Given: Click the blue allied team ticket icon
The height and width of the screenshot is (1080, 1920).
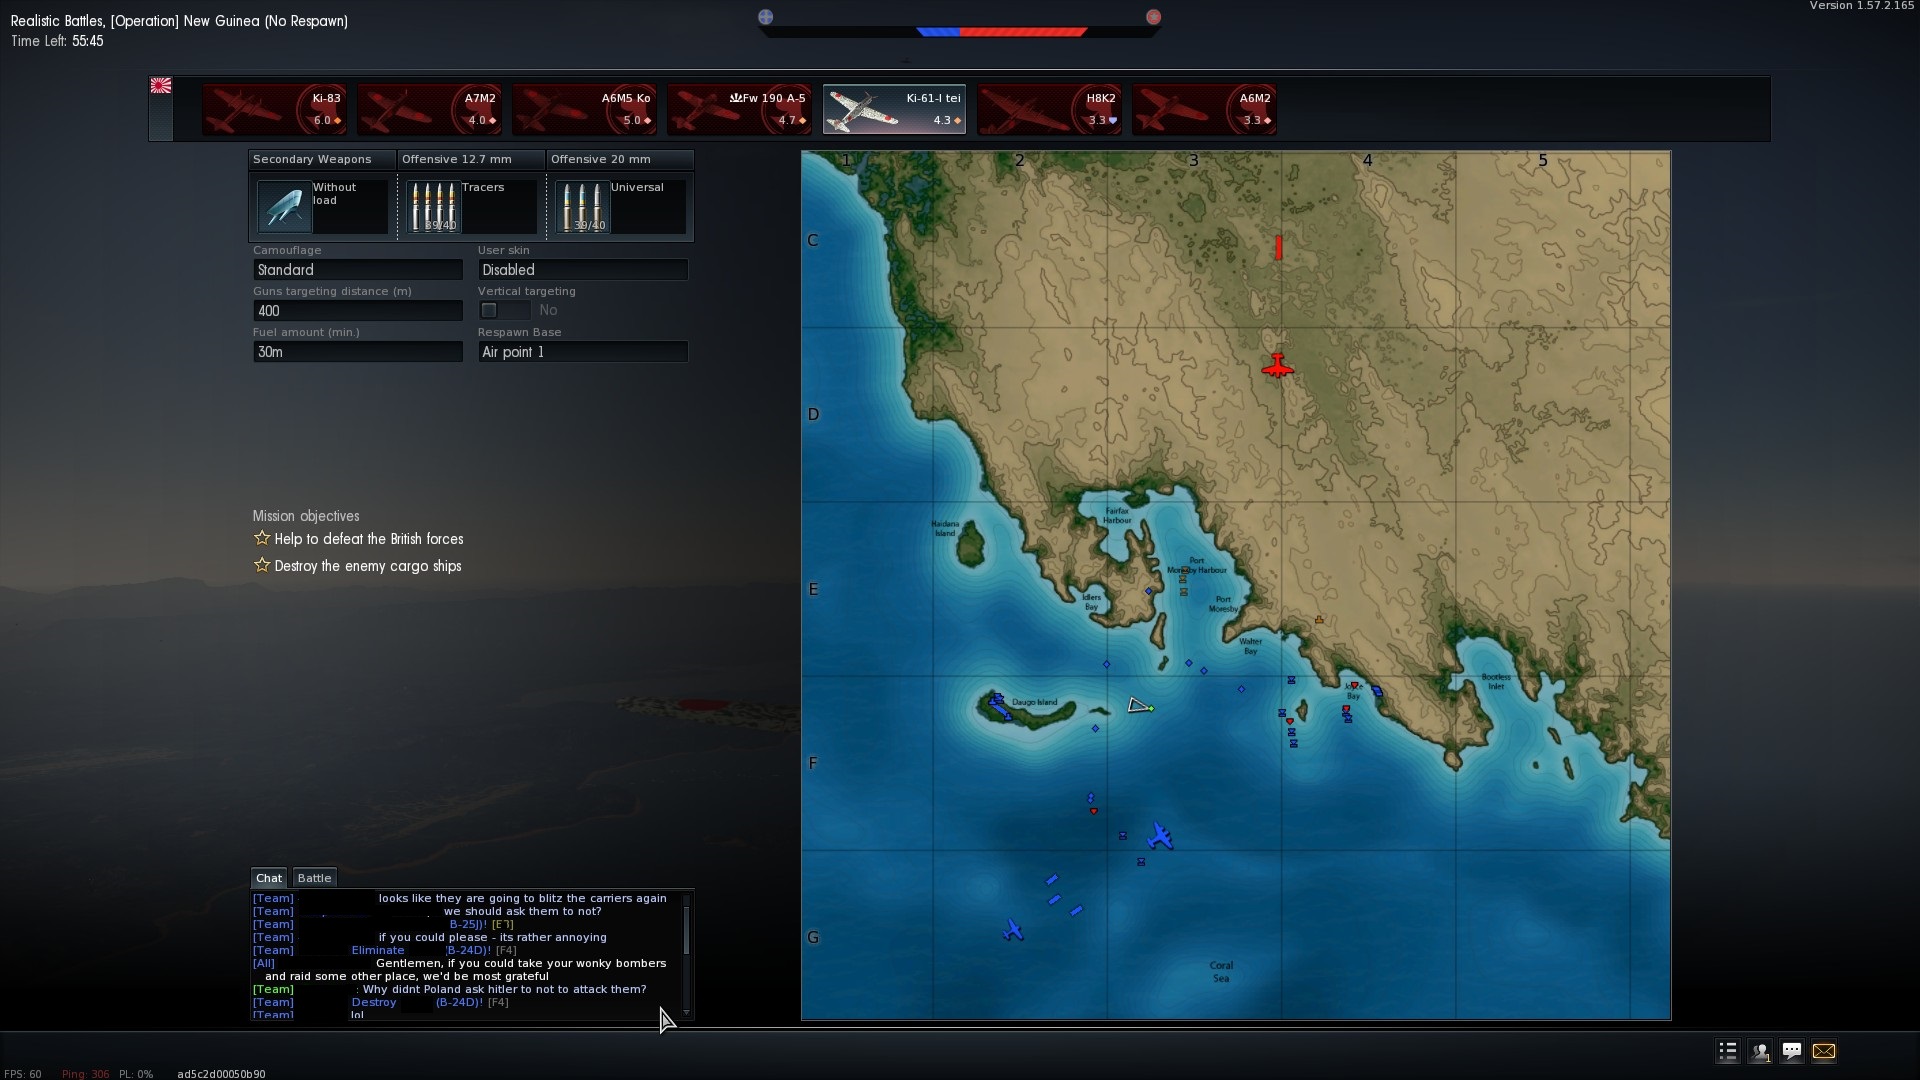Looking at the screenshot, I should click(x=766, y=17).
